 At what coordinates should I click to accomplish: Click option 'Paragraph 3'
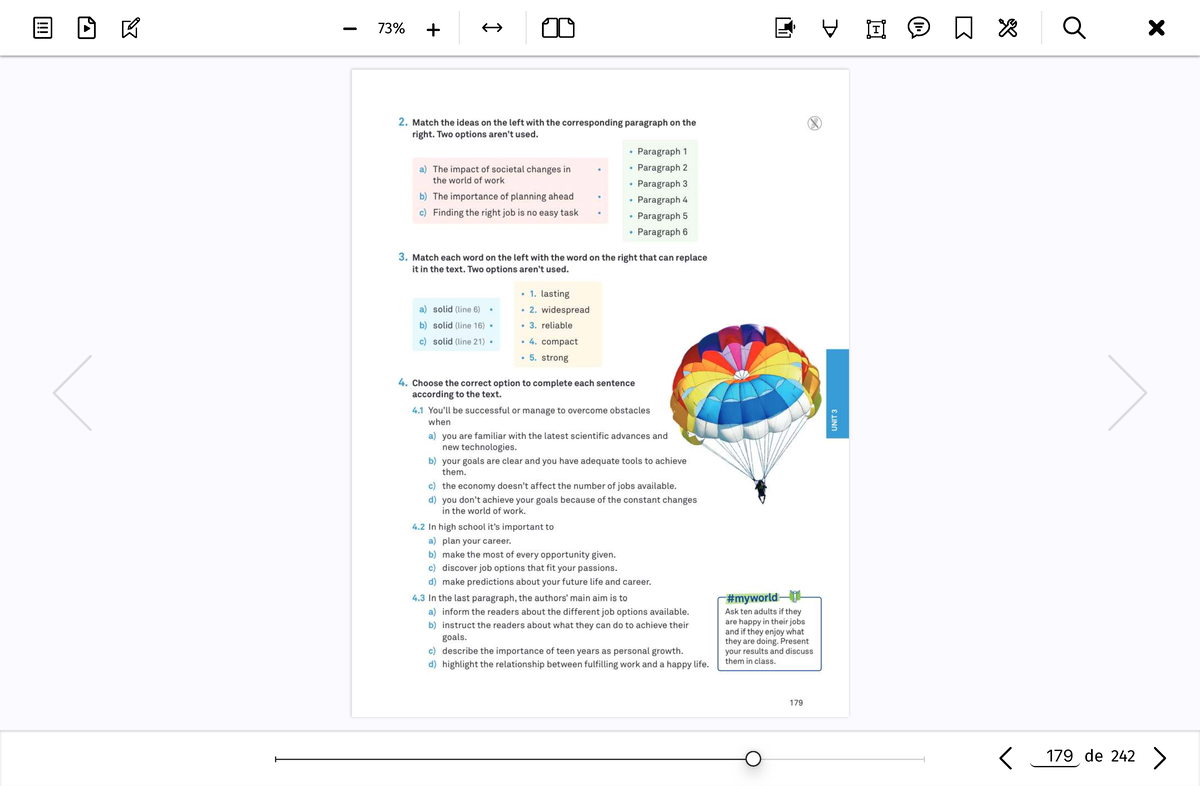pos(660,183)
